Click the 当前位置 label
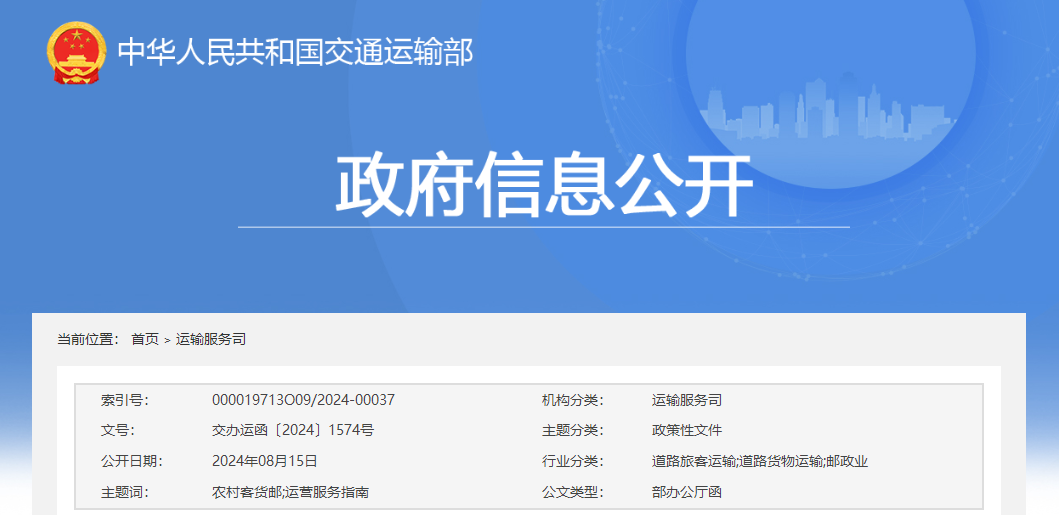Image resolution: width=1059 pixels, height=515 pixels. 88,340
